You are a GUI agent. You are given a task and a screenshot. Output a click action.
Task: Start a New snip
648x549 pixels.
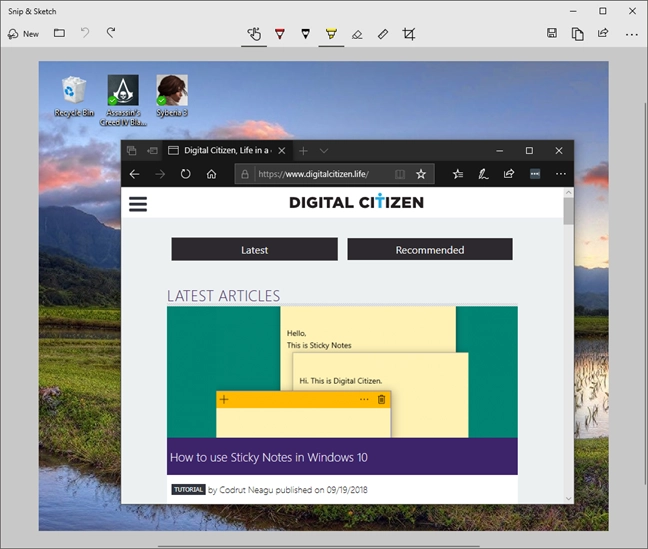pyautogui.click(x=23, y=34)
